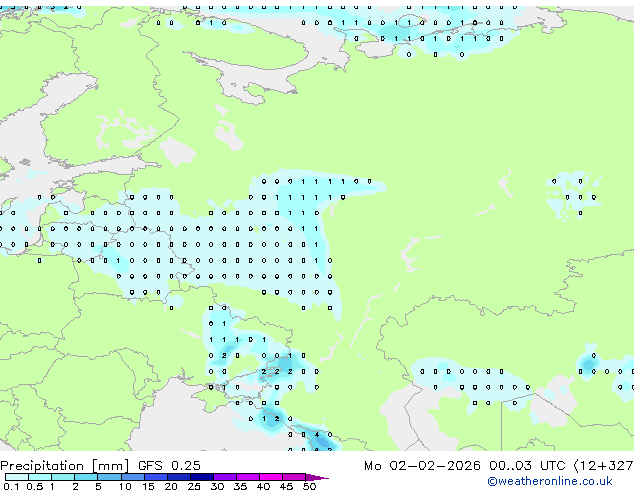634x490 pixels.
Task: Click the '25' legend scale value
Action: point(194,486)
